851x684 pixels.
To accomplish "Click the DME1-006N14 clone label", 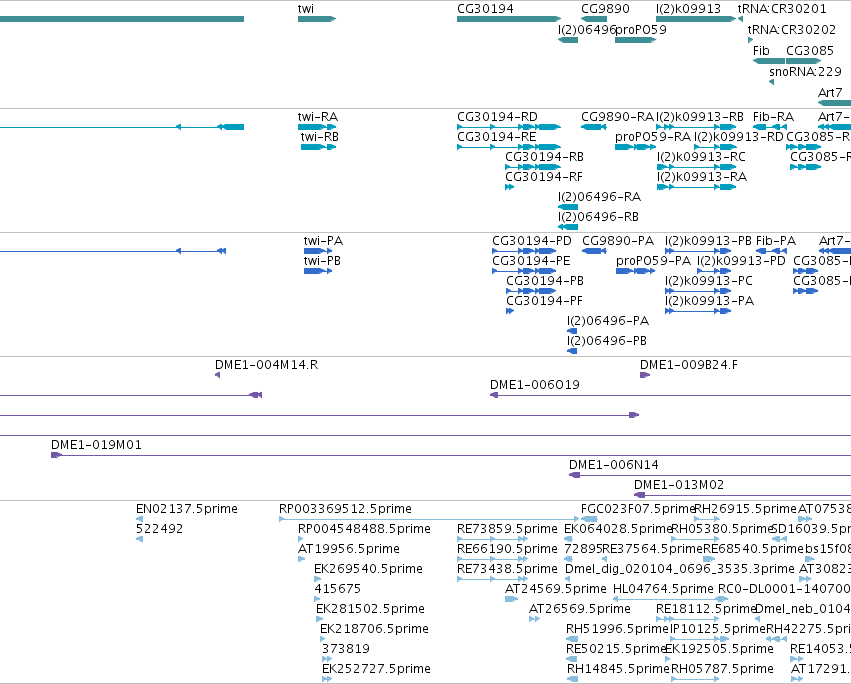I will point(613,465).
